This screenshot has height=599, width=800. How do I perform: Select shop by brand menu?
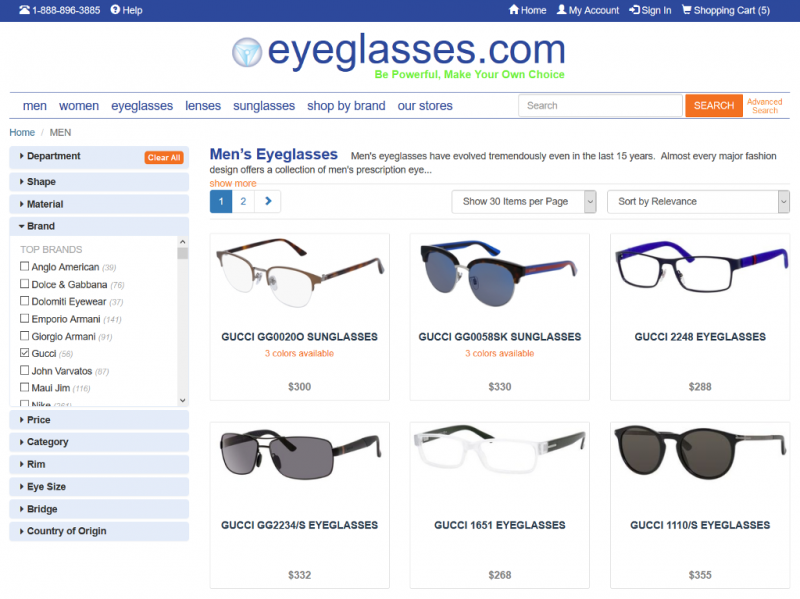coord(346,106)
